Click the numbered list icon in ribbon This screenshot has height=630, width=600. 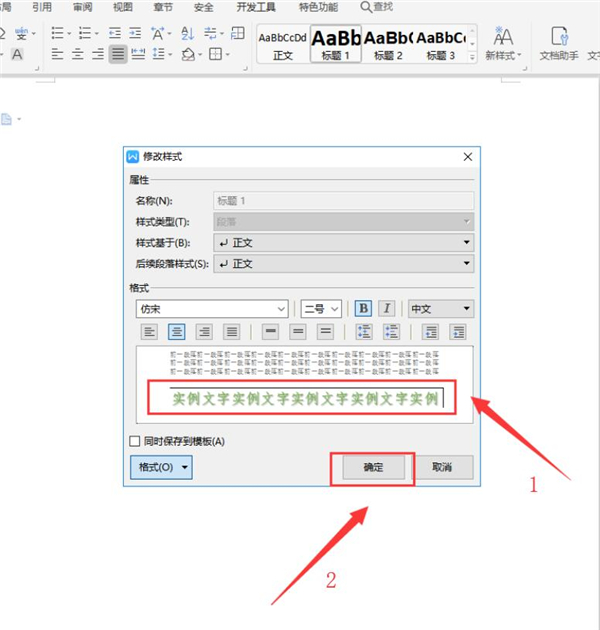pyautogui.click(x=85, y=33)
